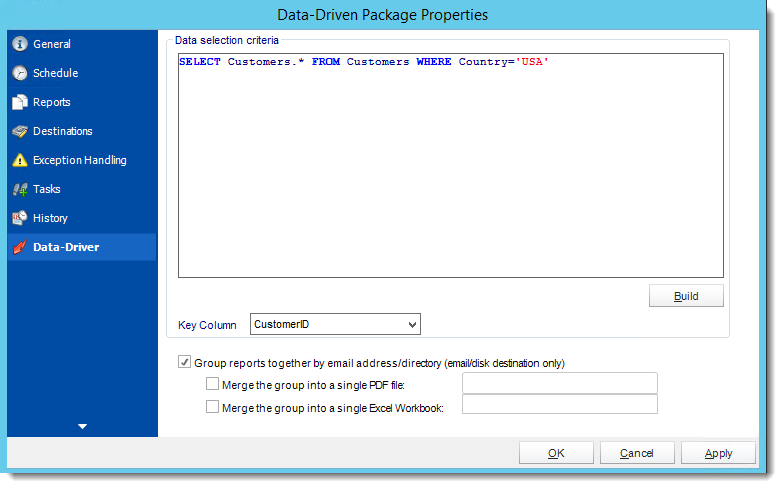Click the Tasks icon in sidebar
The height and width of the screenshot is (488, 782).
click(x=20, y=189)
